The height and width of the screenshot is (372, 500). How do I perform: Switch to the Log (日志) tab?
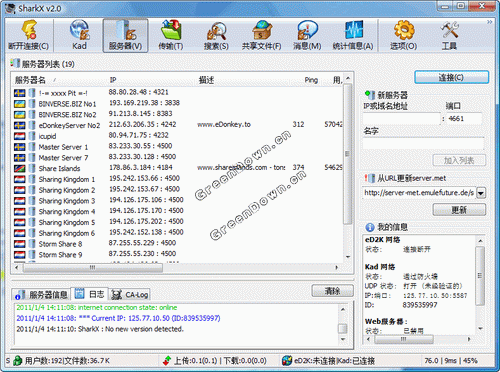tap(89, 294)
